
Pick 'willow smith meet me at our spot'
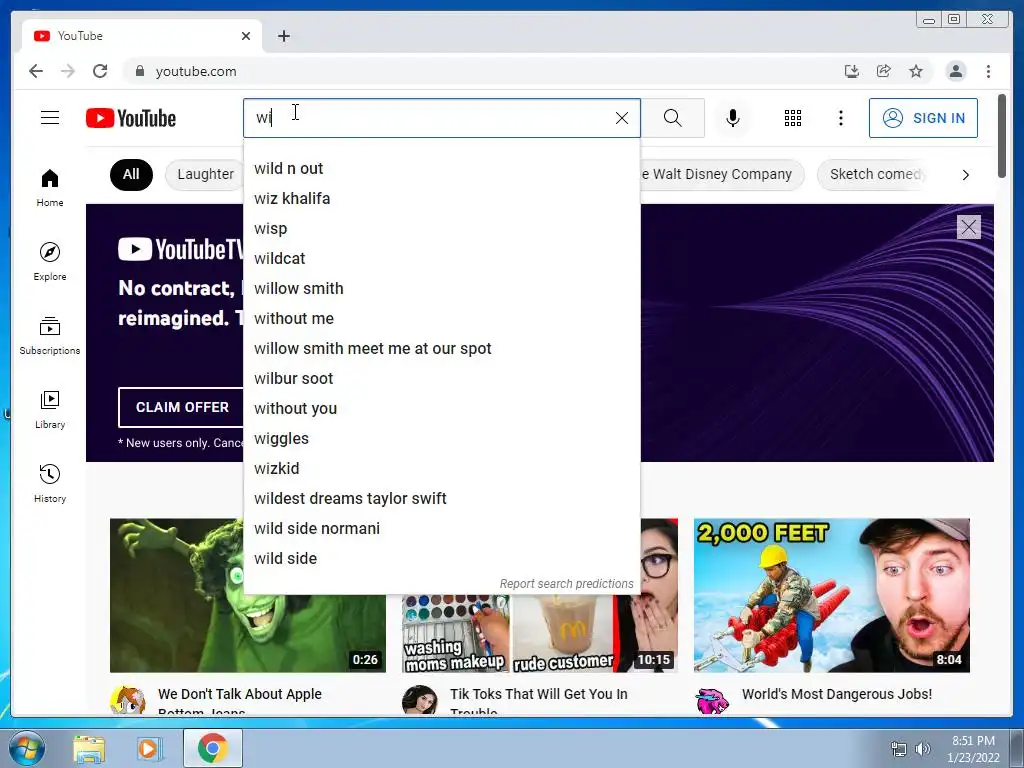441,349
